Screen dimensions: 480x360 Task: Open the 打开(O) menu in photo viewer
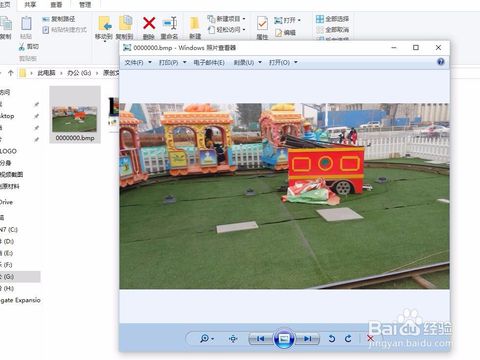pos(283,62)
